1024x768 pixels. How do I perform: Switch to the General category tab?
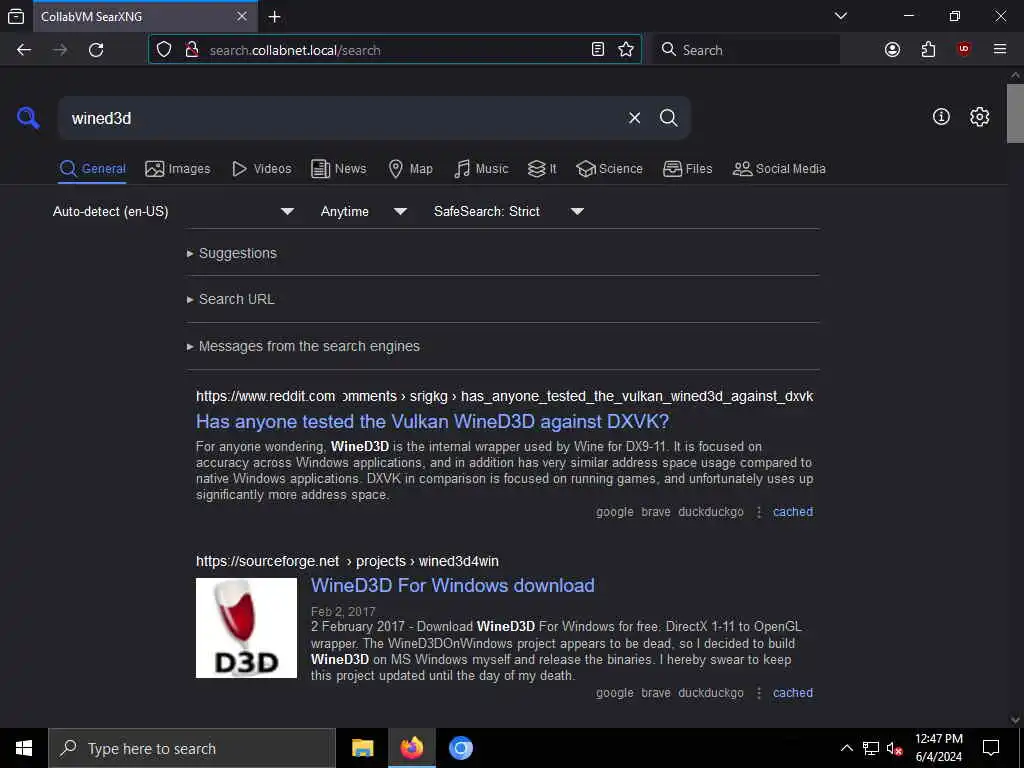(x=93, y=168)
